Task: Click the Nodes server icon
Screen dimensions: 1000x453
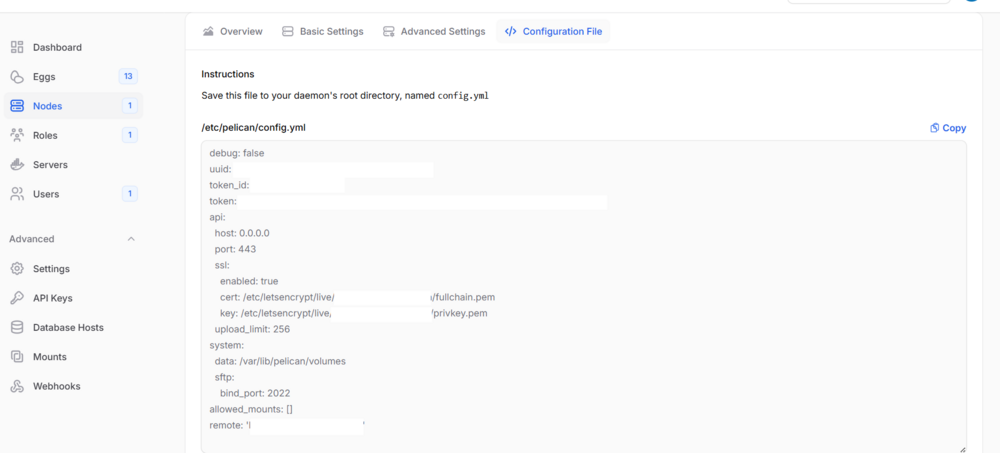Action: click(x=17, y=106)
